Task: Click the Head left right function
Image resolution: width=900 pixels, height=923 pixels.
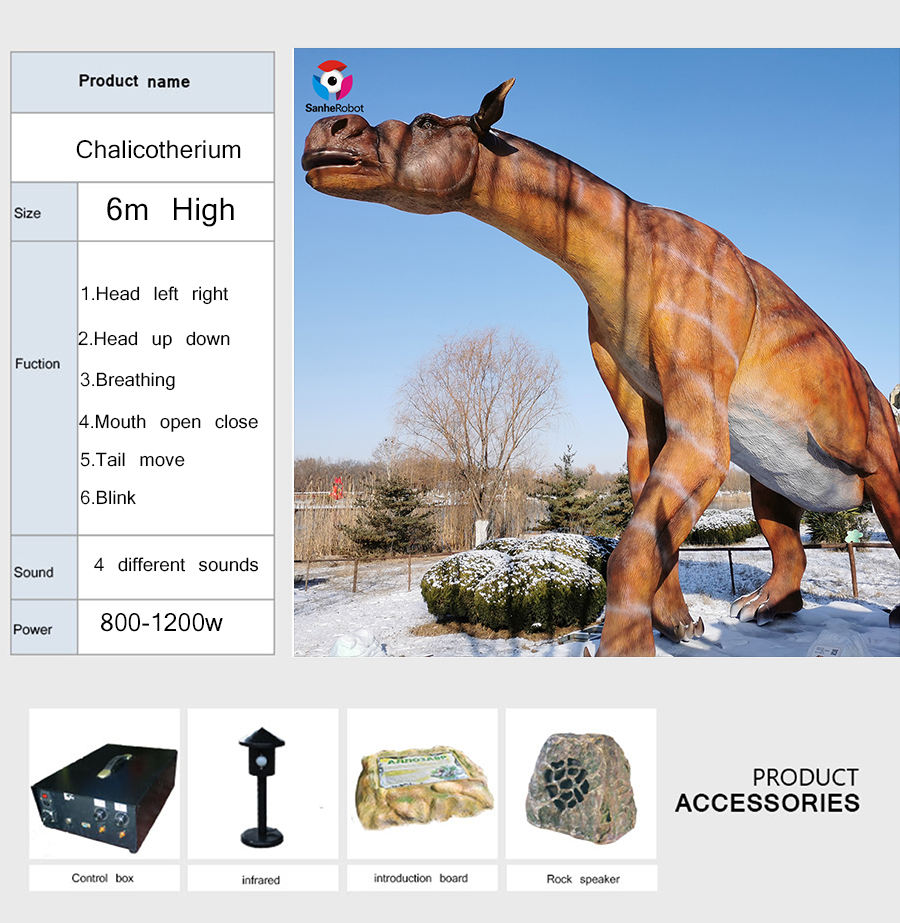Action: pyautogui.click(x=155, y=294)
